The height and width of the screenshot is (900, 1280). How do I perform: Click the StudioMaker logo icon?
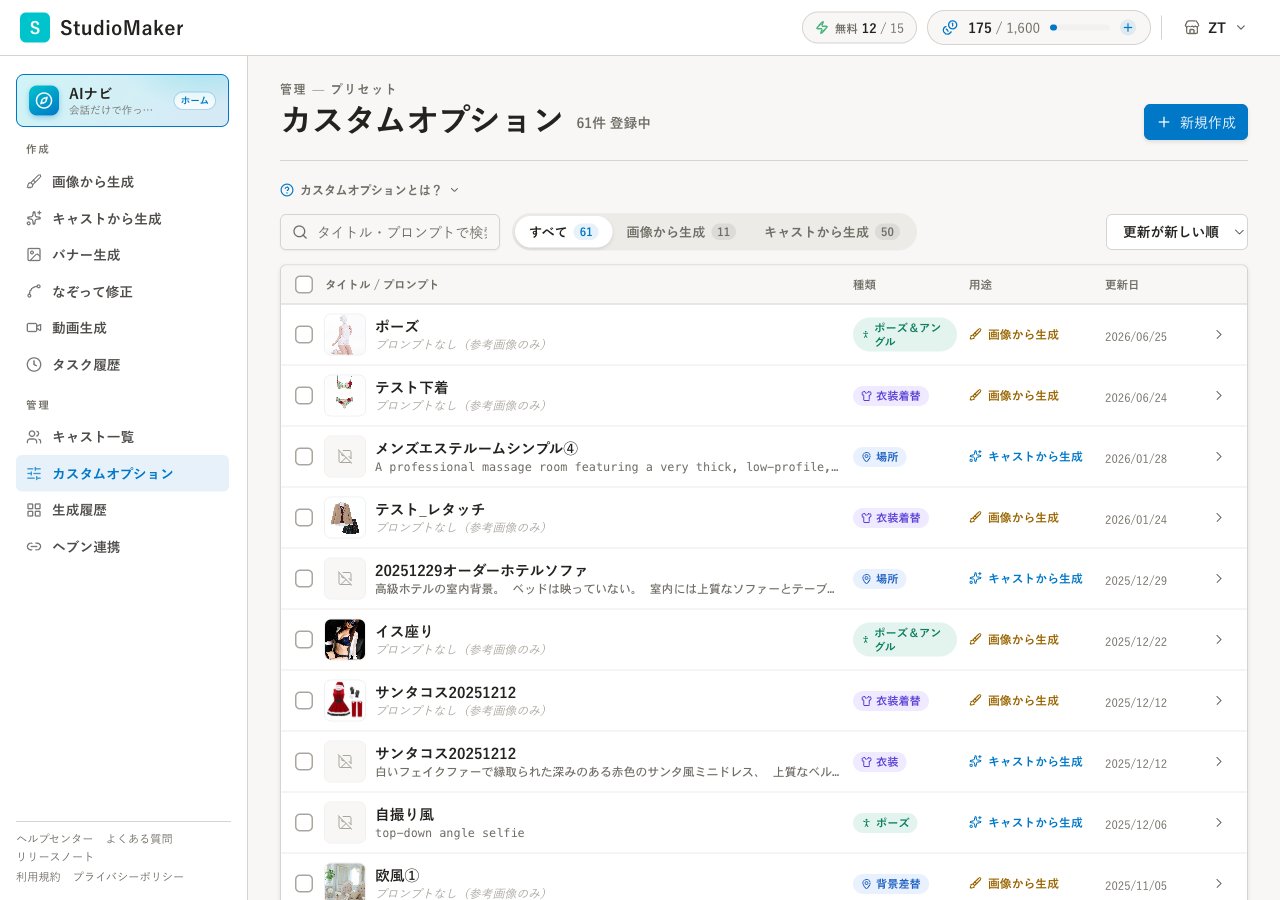pyautogui.click(x=35, y=28)
